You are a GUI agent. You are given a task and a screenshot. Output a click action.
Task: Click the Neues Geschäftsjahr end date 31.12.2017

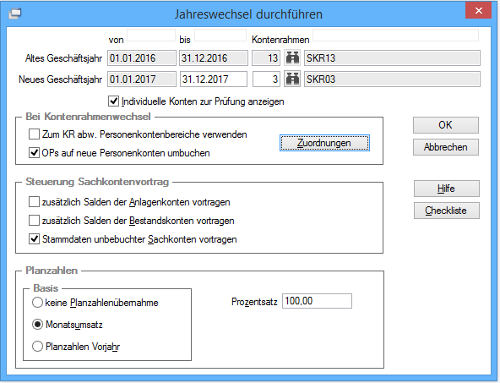tap(214, 79)
